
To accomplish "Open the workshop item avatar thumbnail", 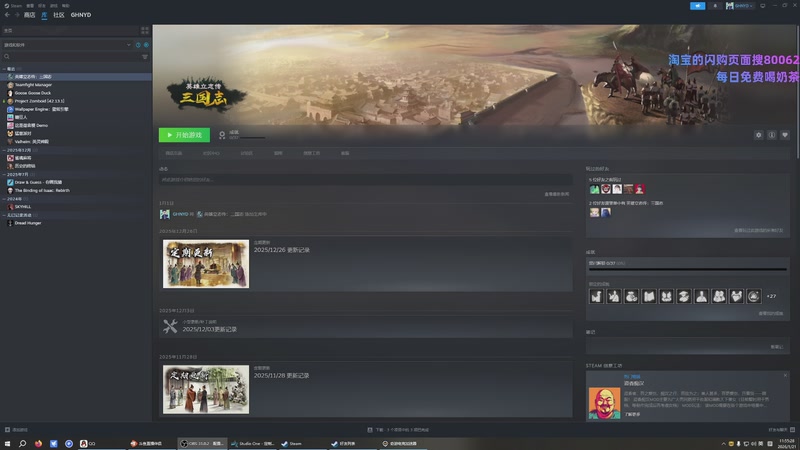I will [x=604, y=403].
